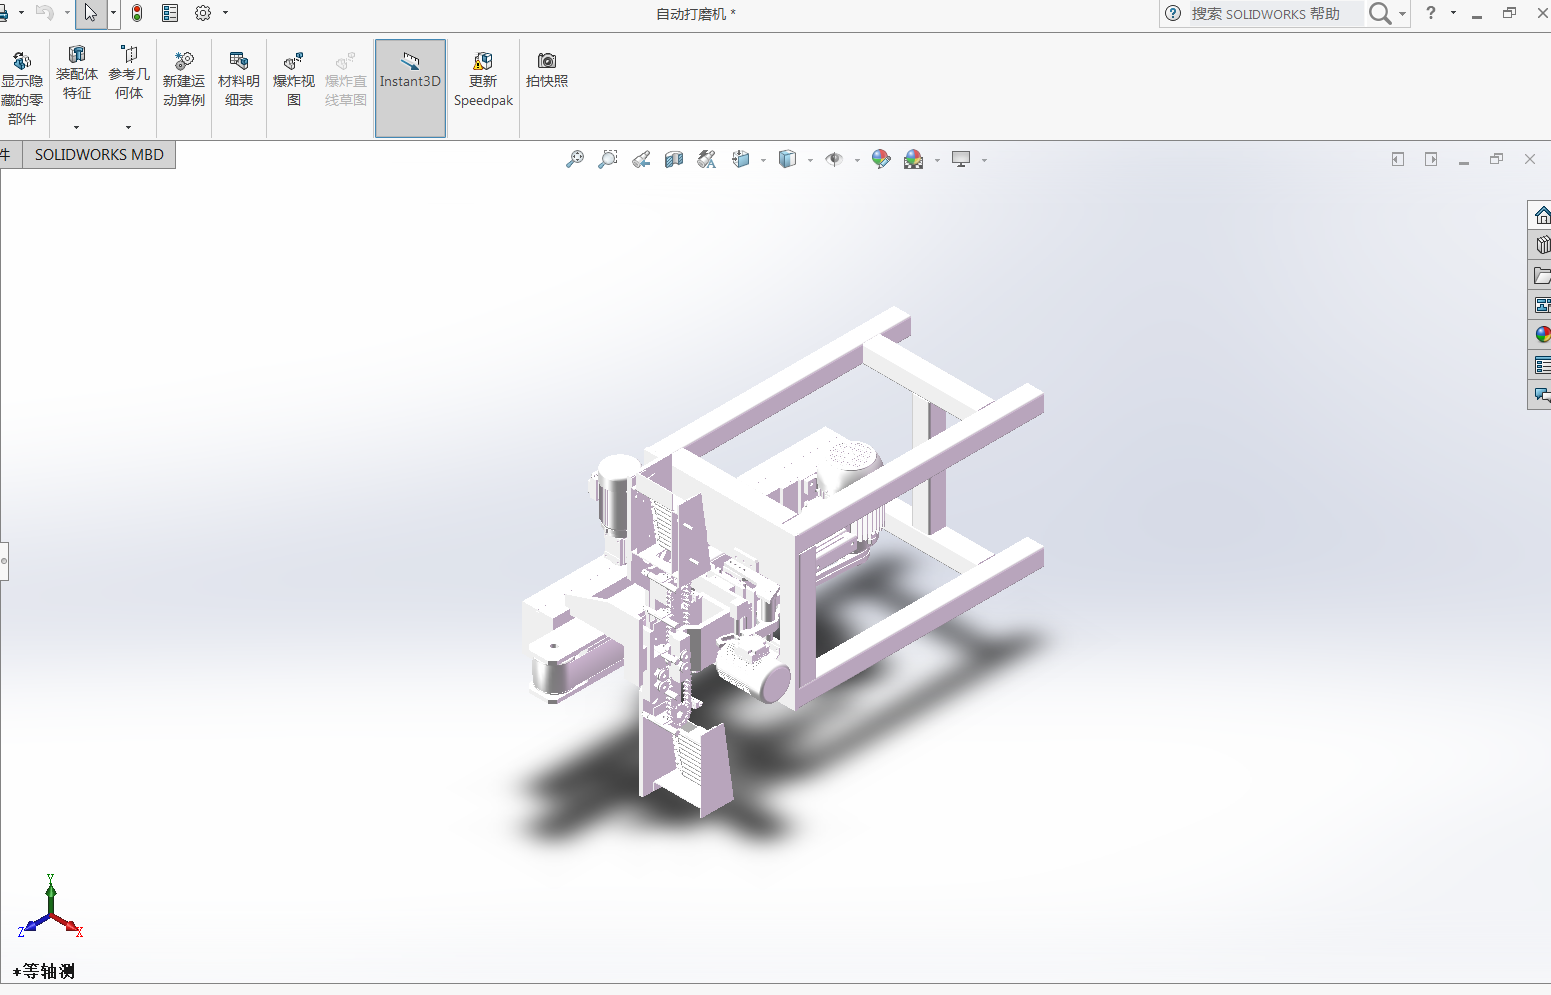This screenshot has height=995, width=1551.
Task: Take a Snapshot (拍快照)
Action: click(x=547, y=70)
